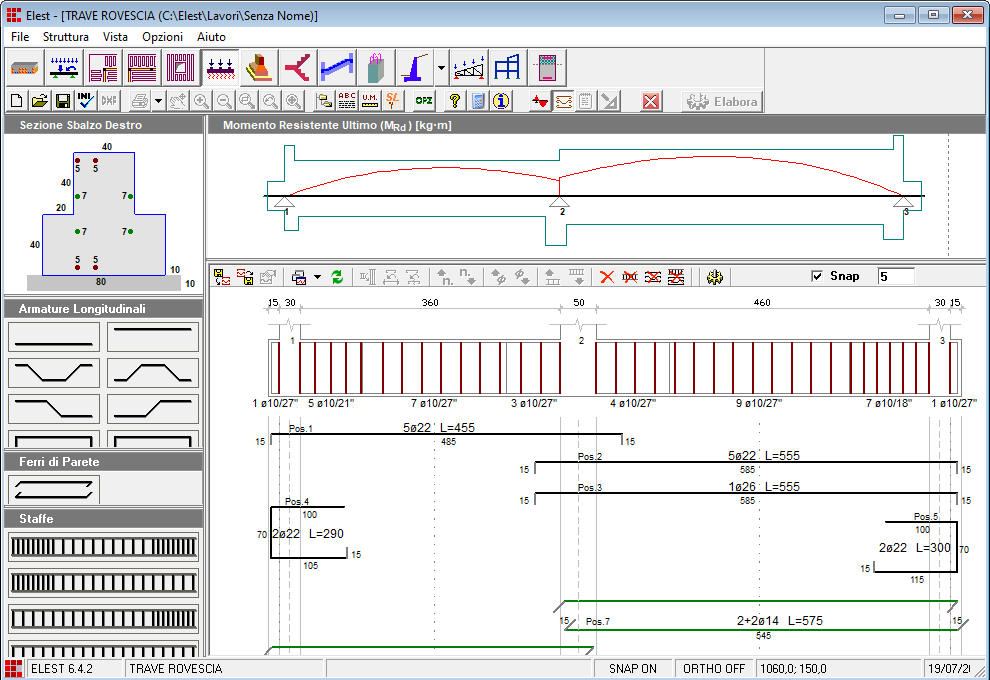Open the truss structure module
Screen dimensions: 990x680
470,67
